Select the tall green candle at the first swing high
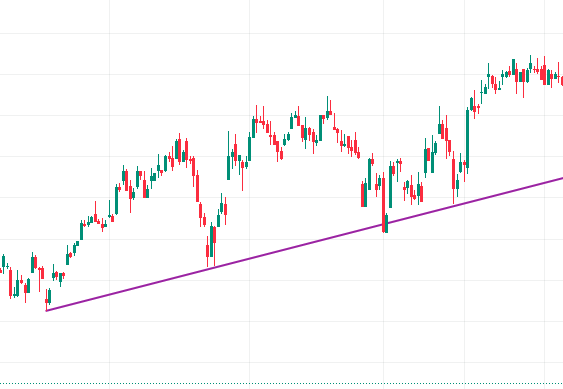The height and width of the screenshot is (389, 563). click(177, 150)
